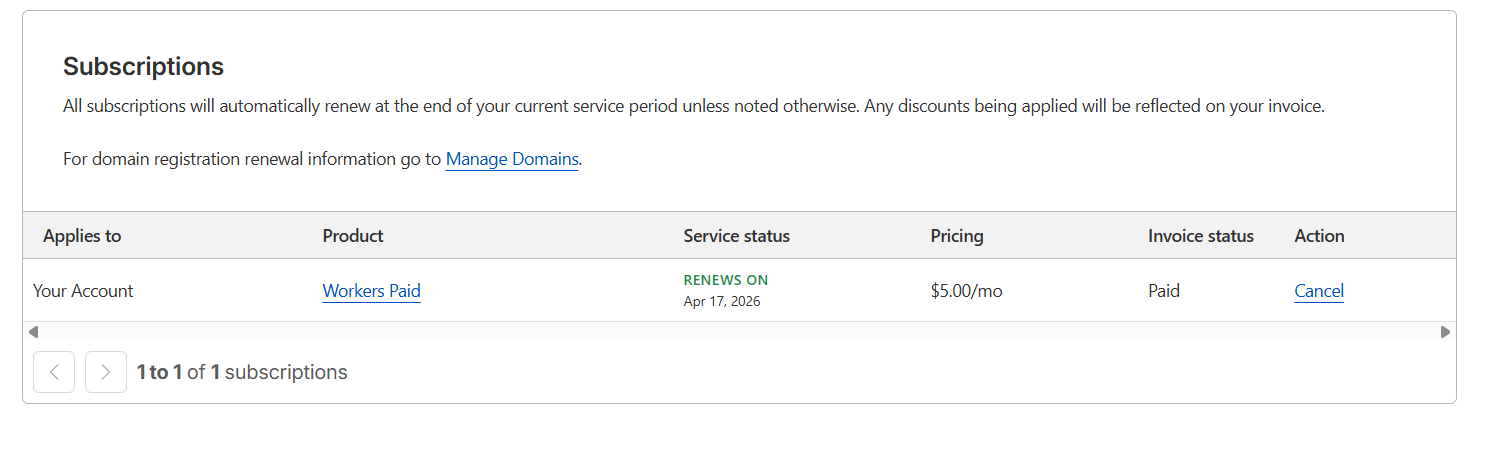This screenshot has width=1496, height=452.
Task: Go to the next subscriptions page
Action: 106,372
